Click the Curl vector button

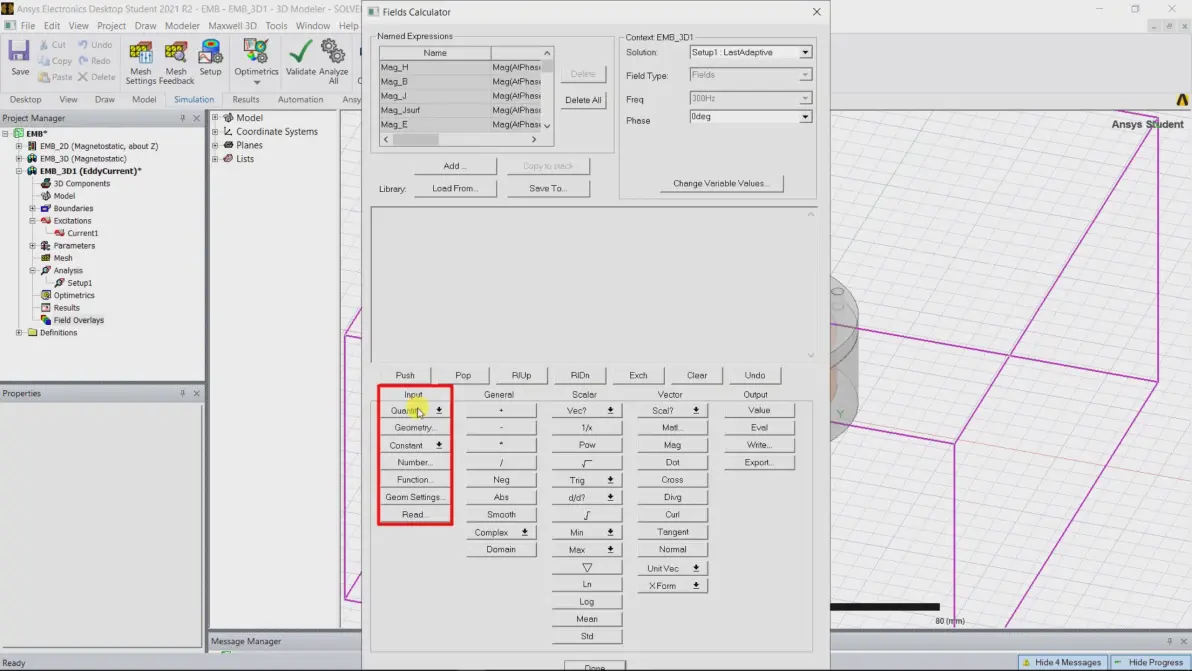672,514
